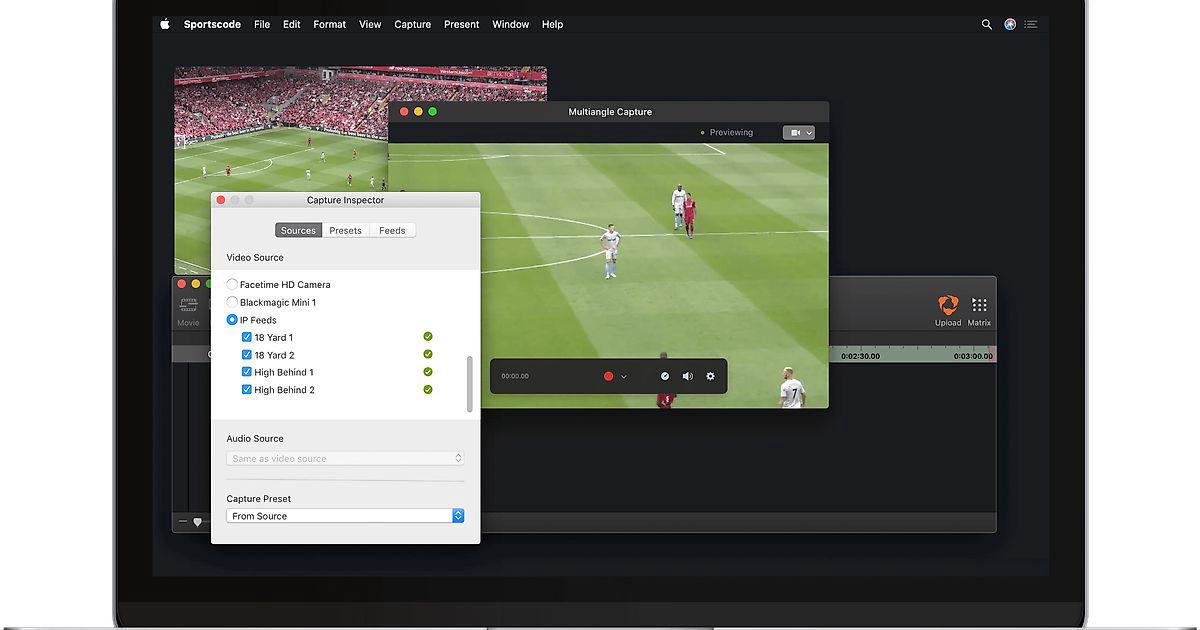1200x630 pixels.
Task: Switch to the Sources tab
Action: pos(298,230)
